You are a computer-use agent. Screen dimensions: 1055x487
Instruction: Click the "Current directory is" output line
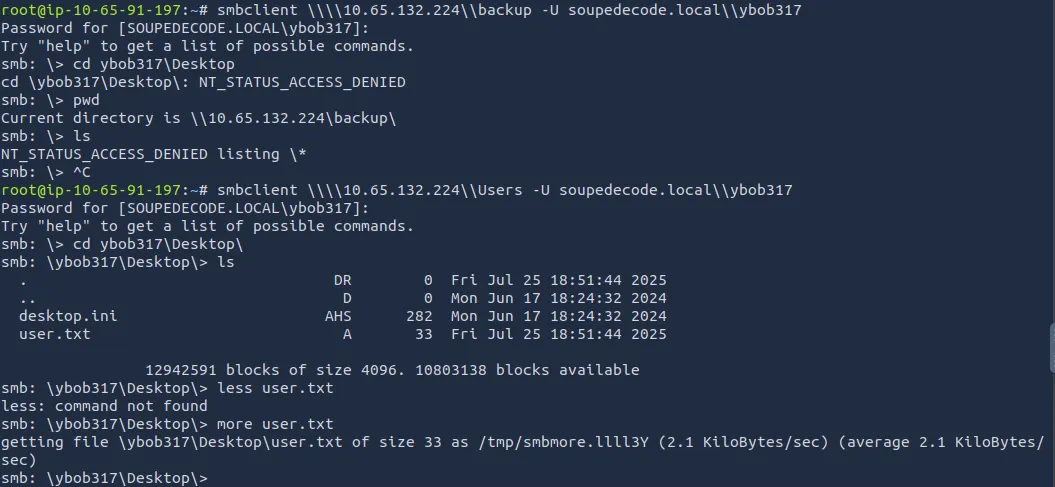(x=199, y=118)
